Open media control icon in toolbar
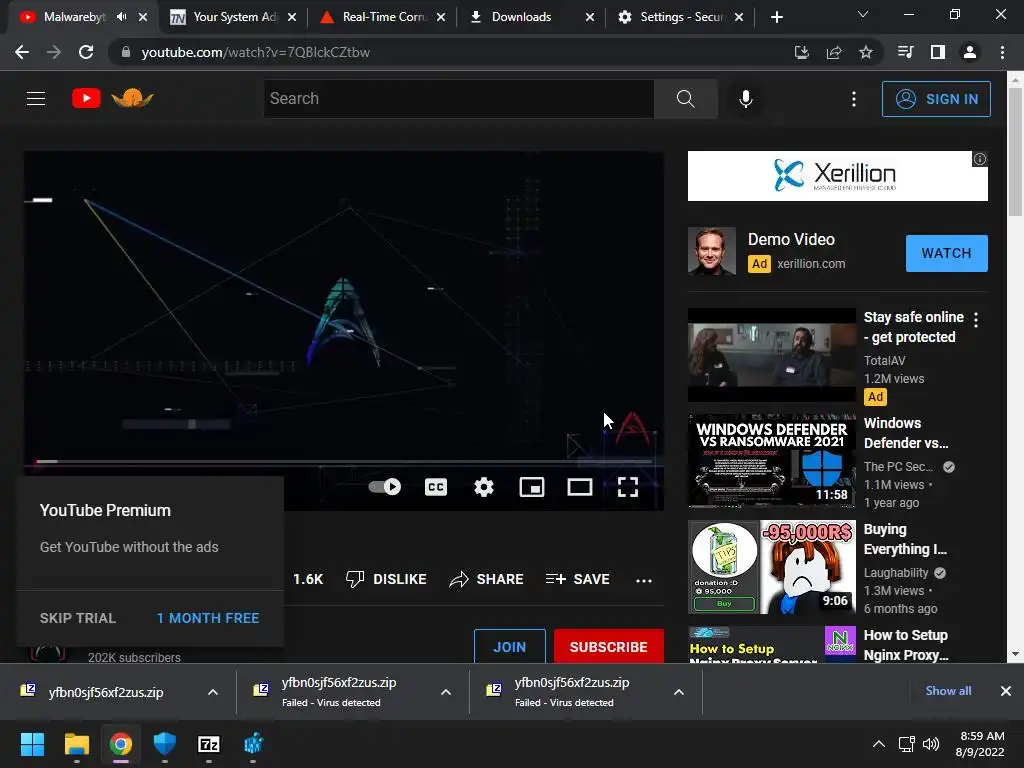The image size is (1024, 768). (x=906, y=52)
